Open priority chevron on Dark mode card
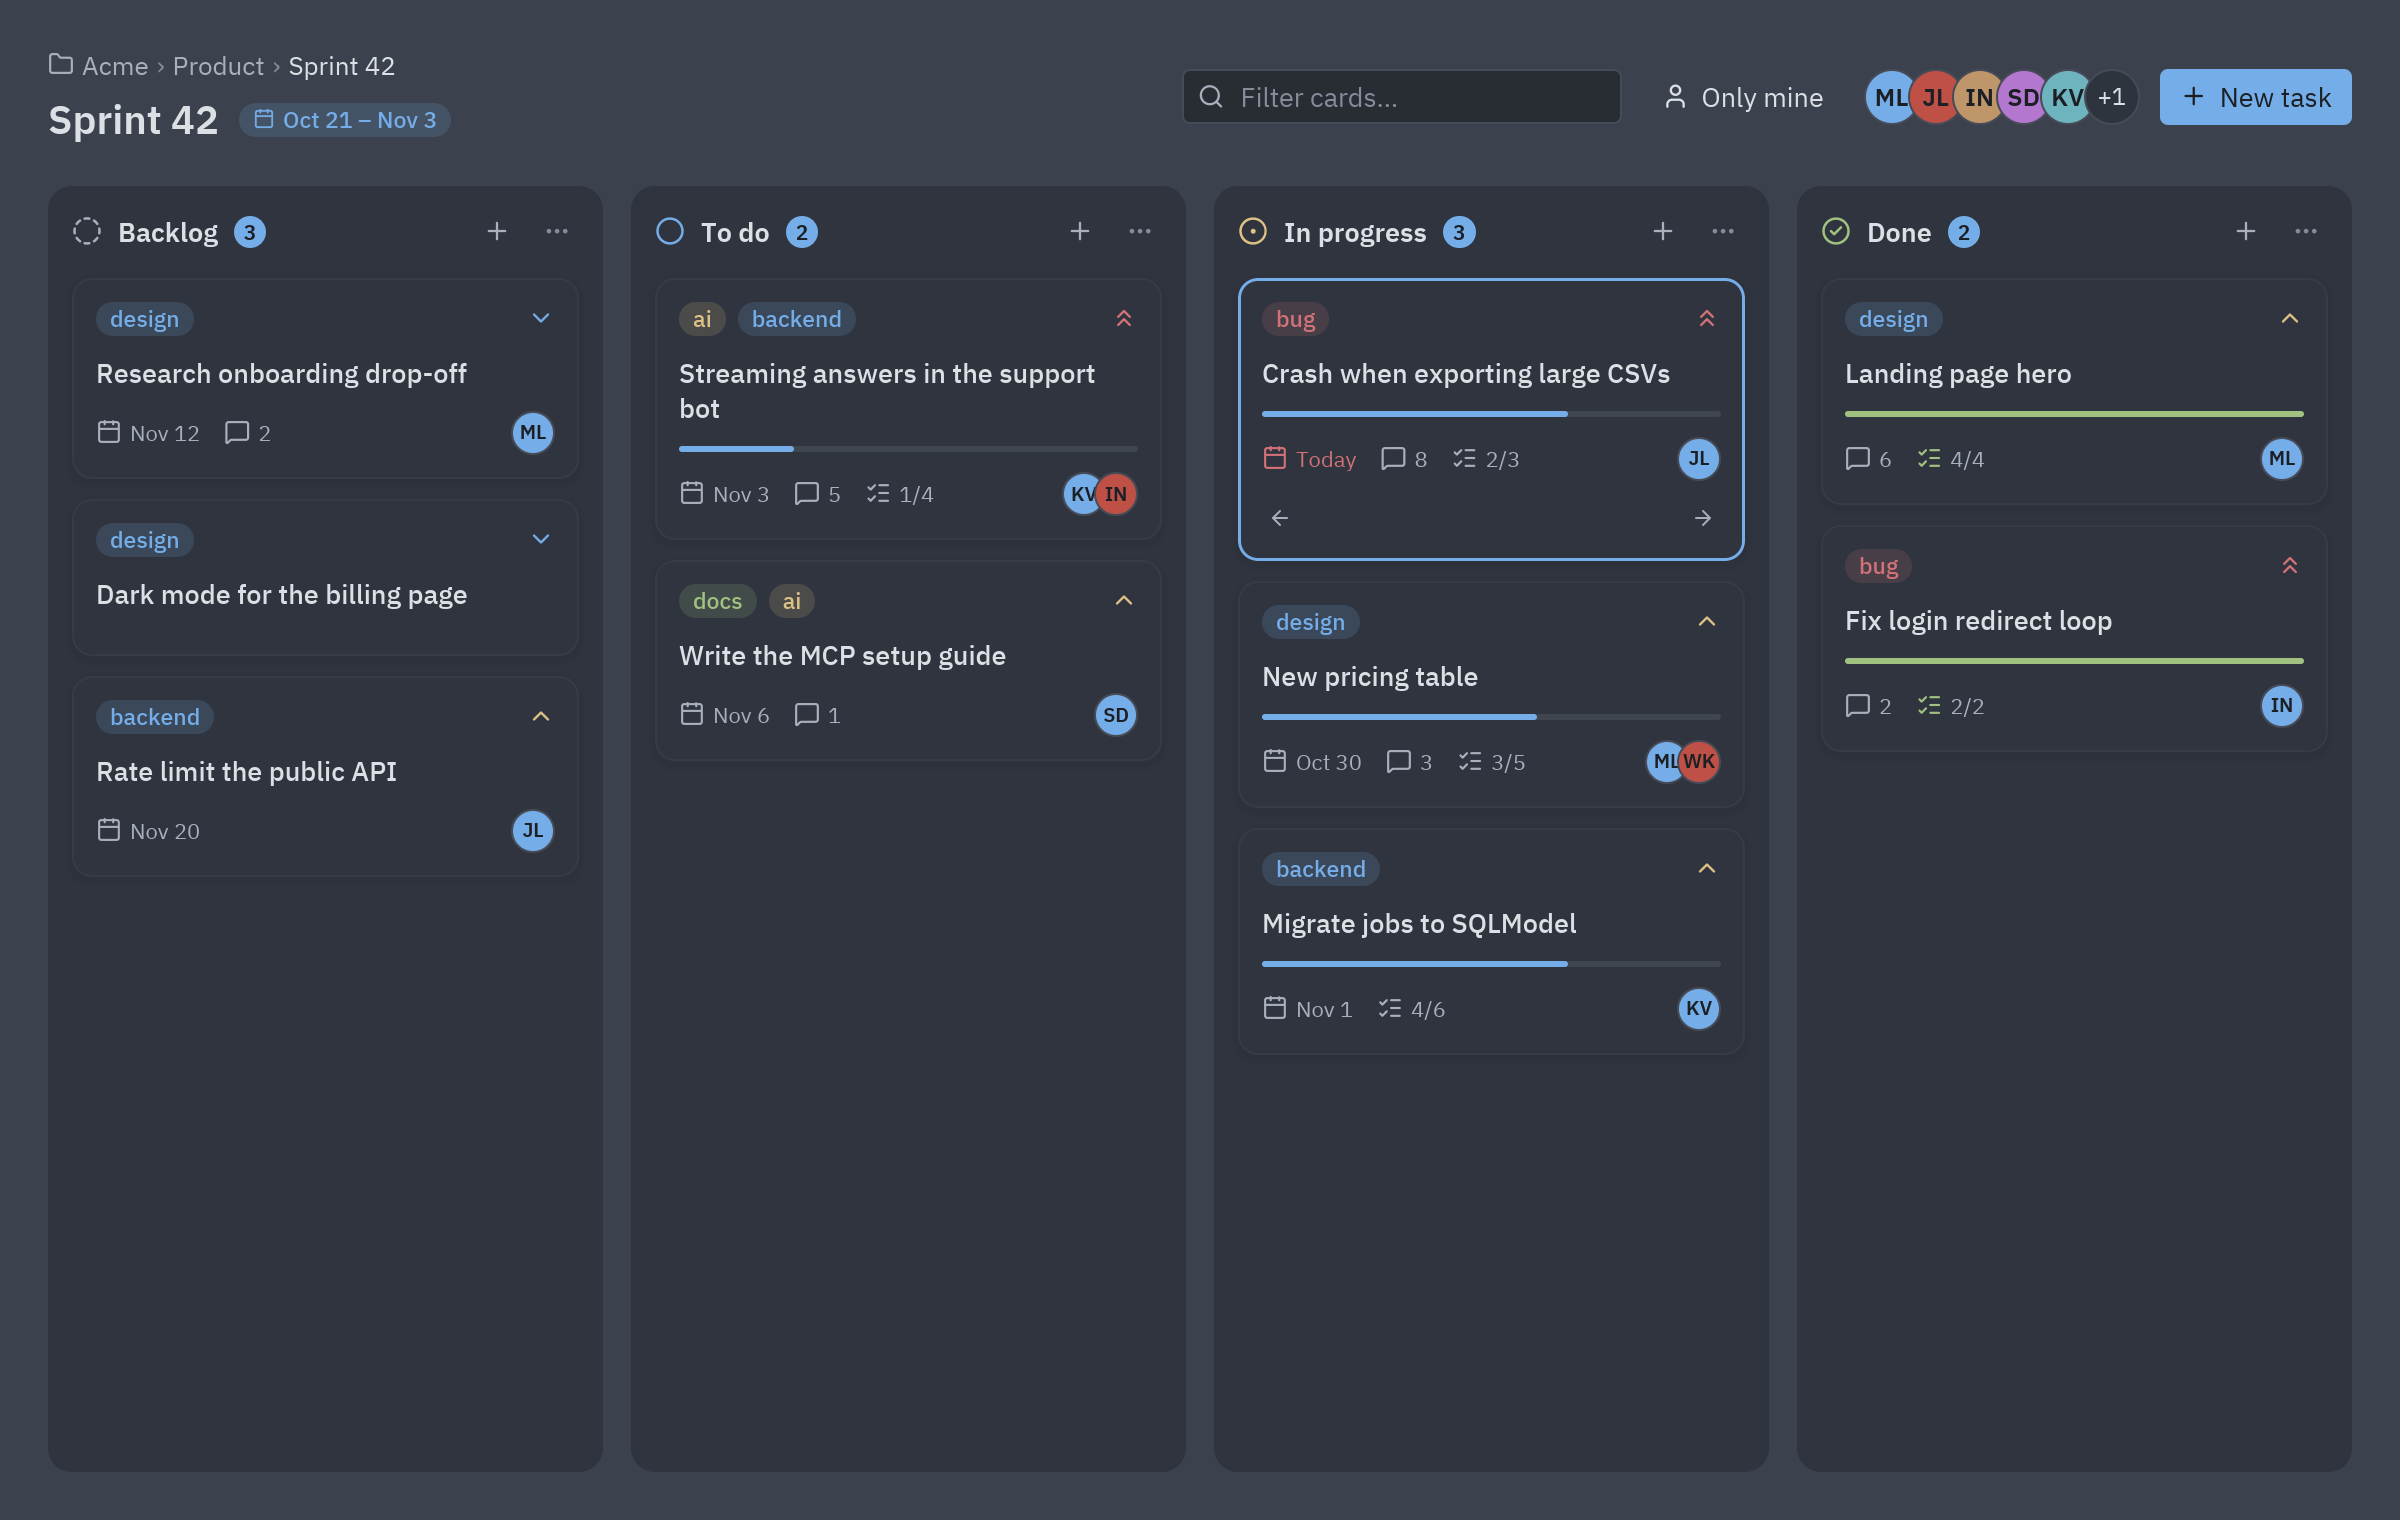 click(541, 540)
